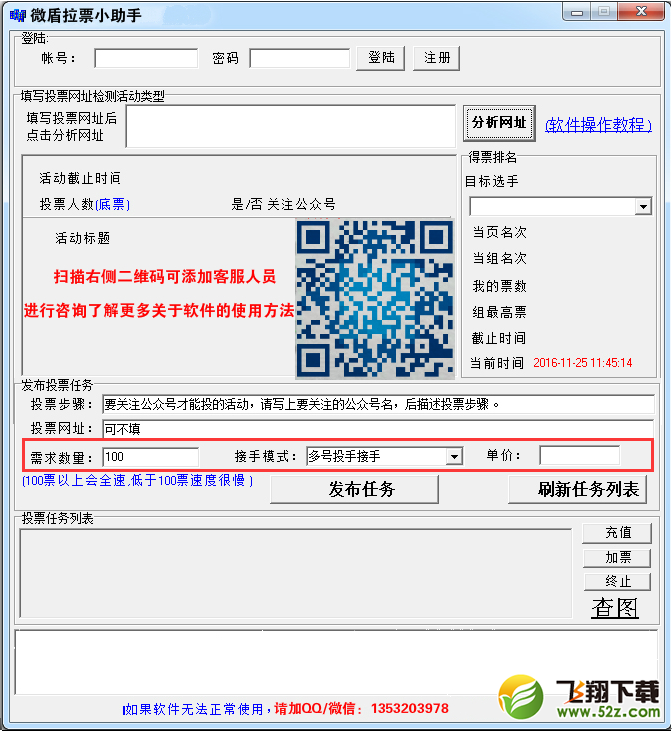Close the 微盾拉票小助手 window
This screenshot has width=672, height=731.
point(641,12)
